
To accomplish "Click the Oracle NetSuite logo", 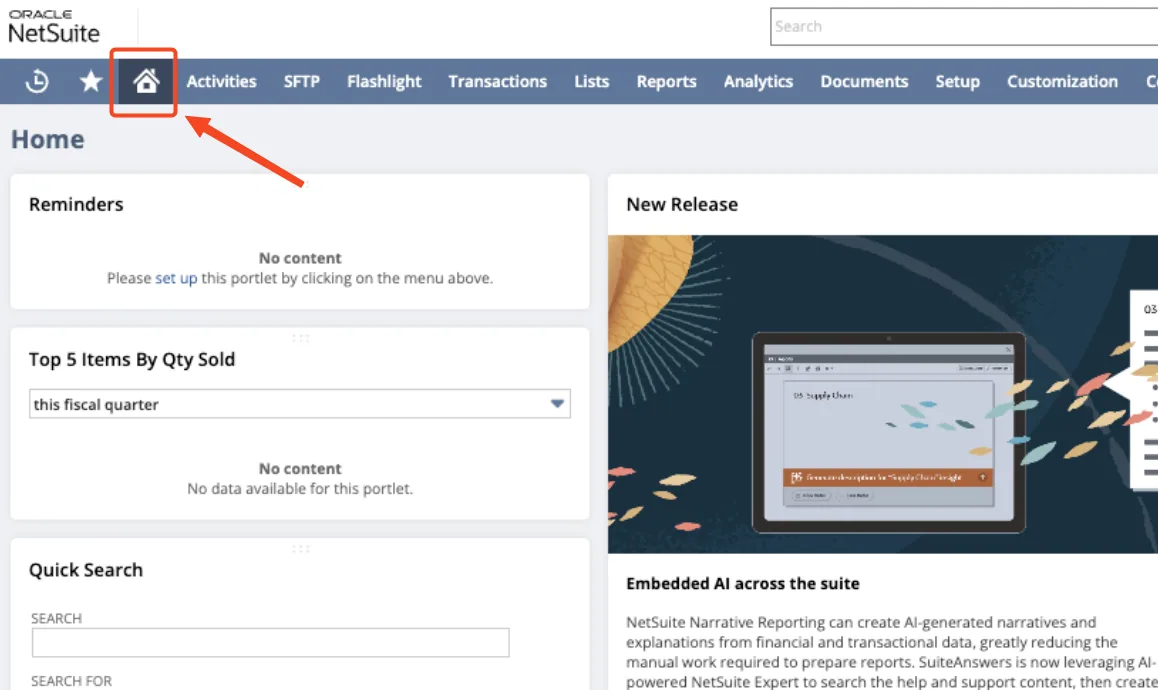I will [x=54, y=27].
